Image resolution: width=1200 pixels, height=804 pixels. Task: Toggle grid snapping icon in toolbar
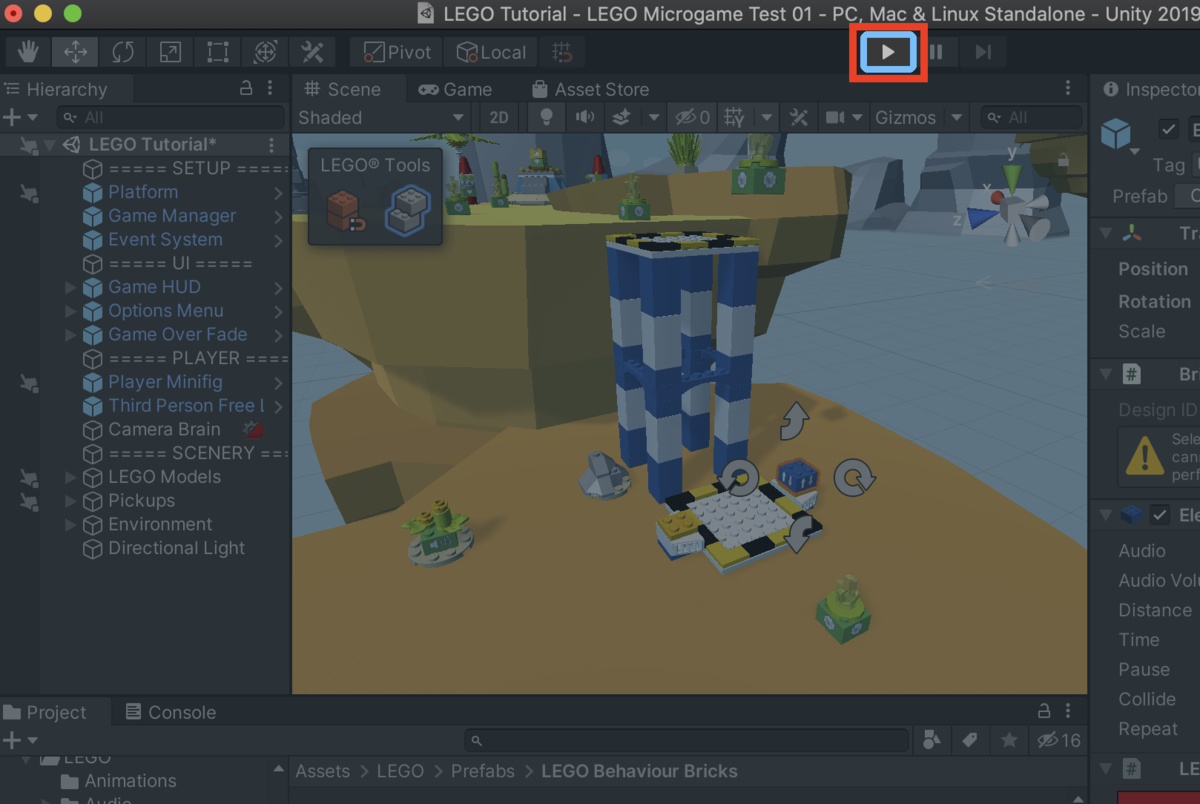[562, 52]
